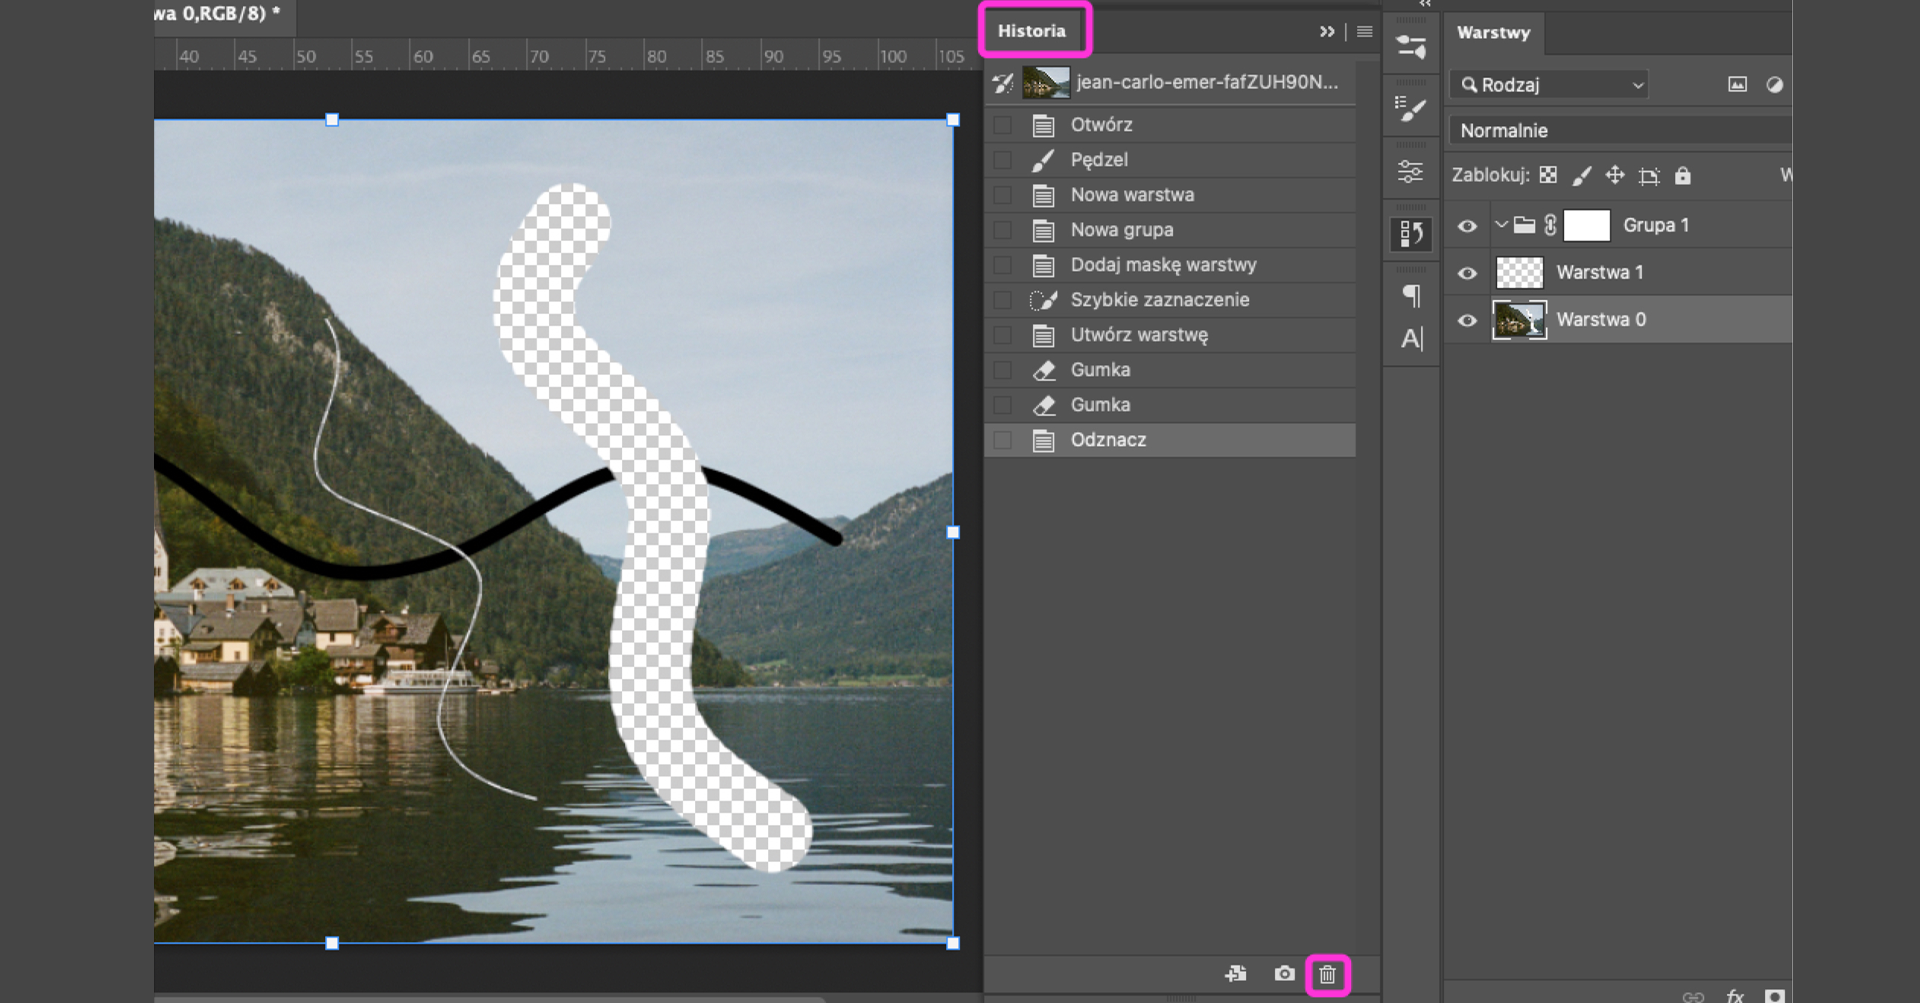Collapse the Grupa 1 group chevron

click(x=1500, y=225)
